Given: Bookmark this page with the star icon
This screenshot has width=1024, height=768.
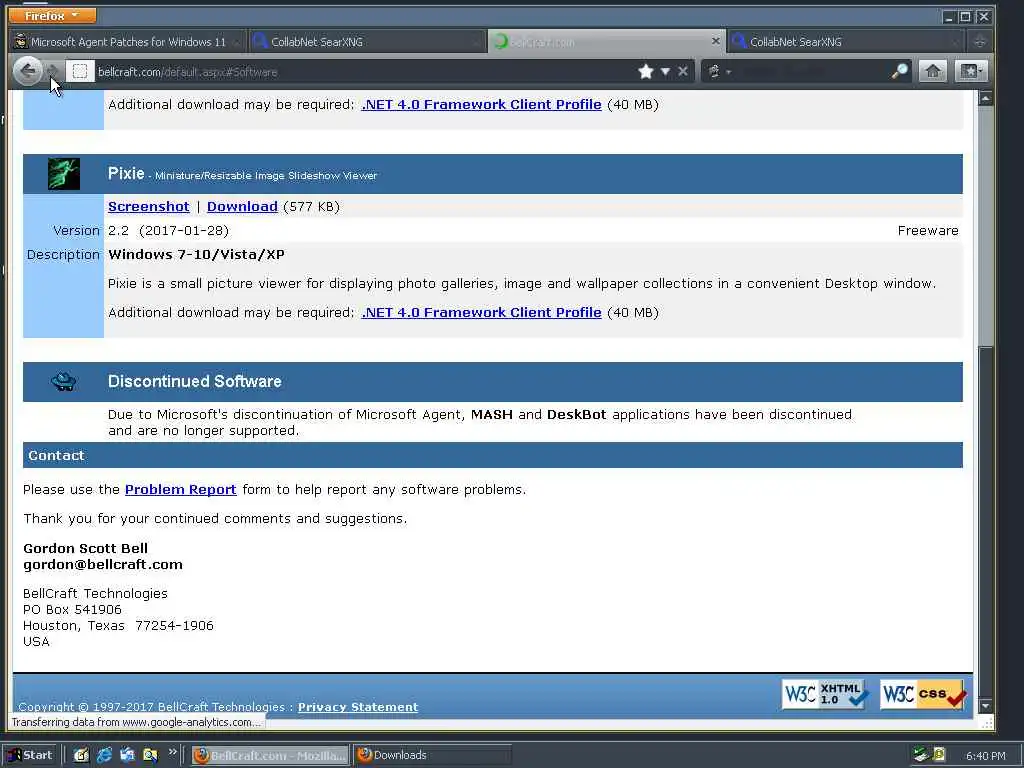Looking at the screenshot, I should [645, 71].
